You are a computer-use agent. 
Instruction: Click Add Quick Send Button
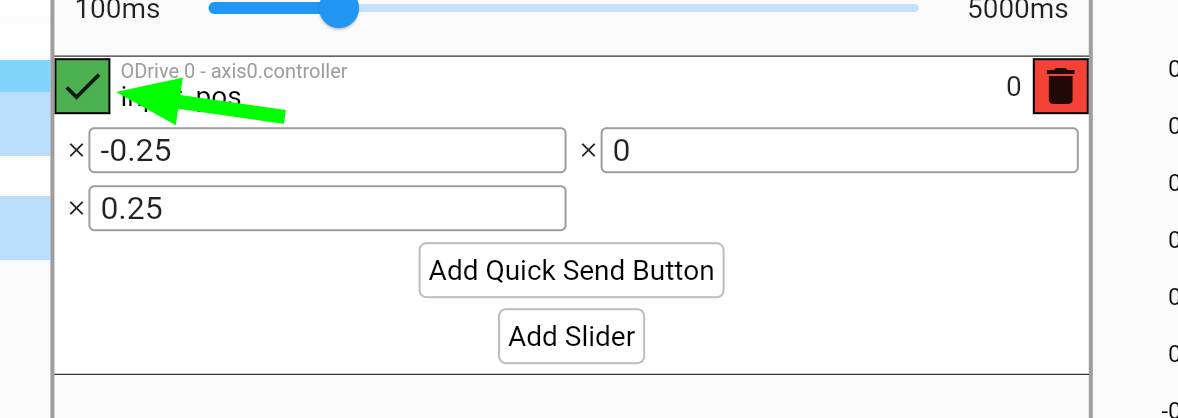(572, 270)
